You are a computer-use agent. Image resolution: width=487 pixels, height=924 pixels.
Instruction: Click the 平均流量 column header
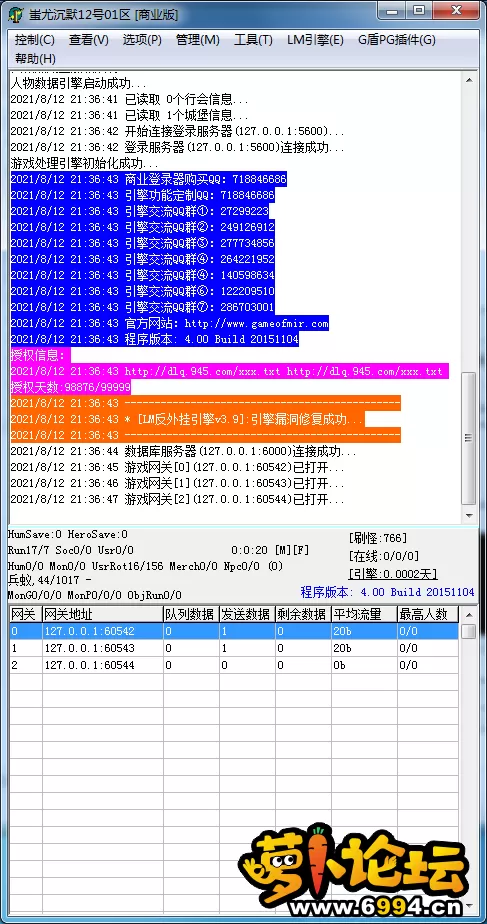point(364,614)
